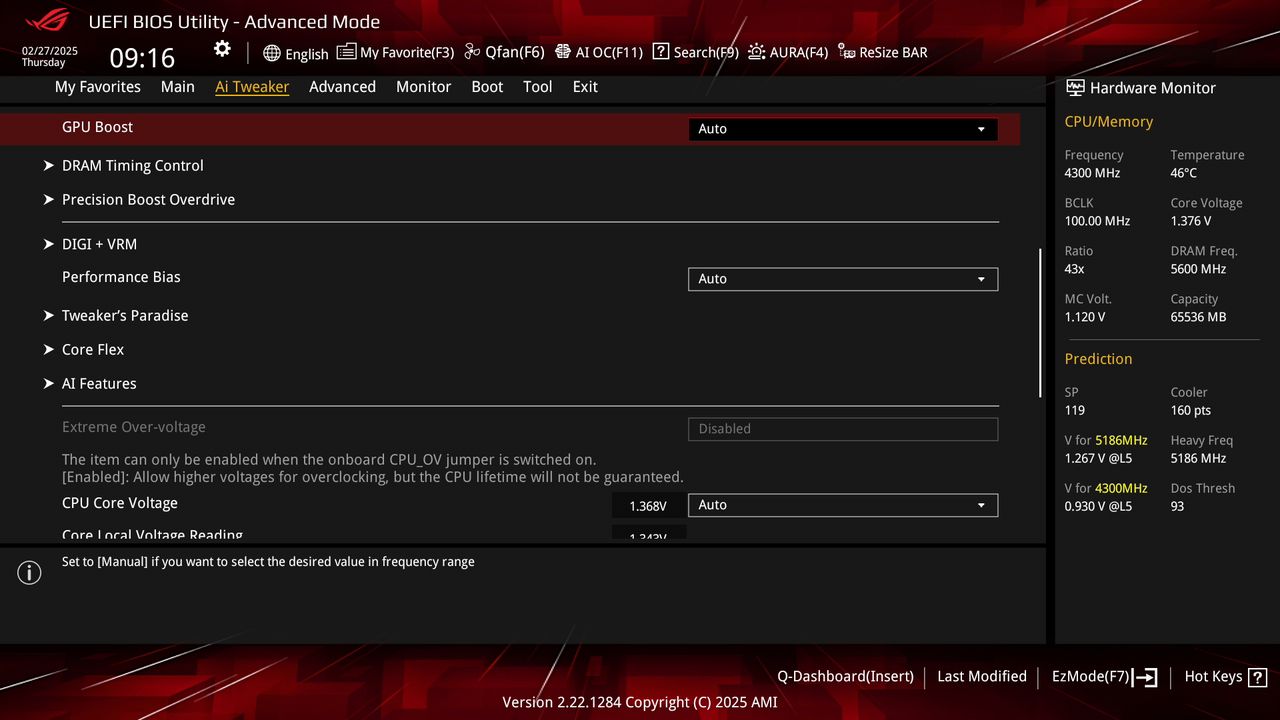Screen dimensions: 1280x720
Task: Click the 5186MHz highlighted frequency text
Action: pyautogui.click(x=1121, y=440)
